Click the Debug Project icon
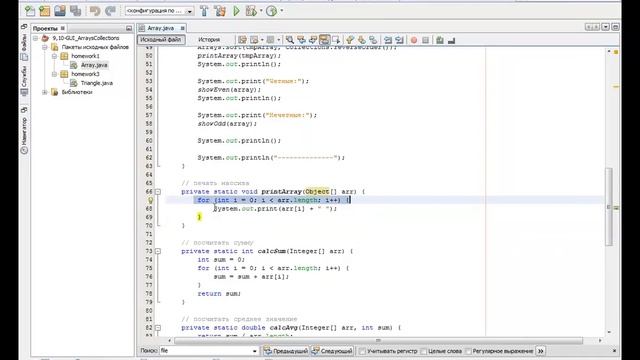640x360 pixels. coord(251,11)
